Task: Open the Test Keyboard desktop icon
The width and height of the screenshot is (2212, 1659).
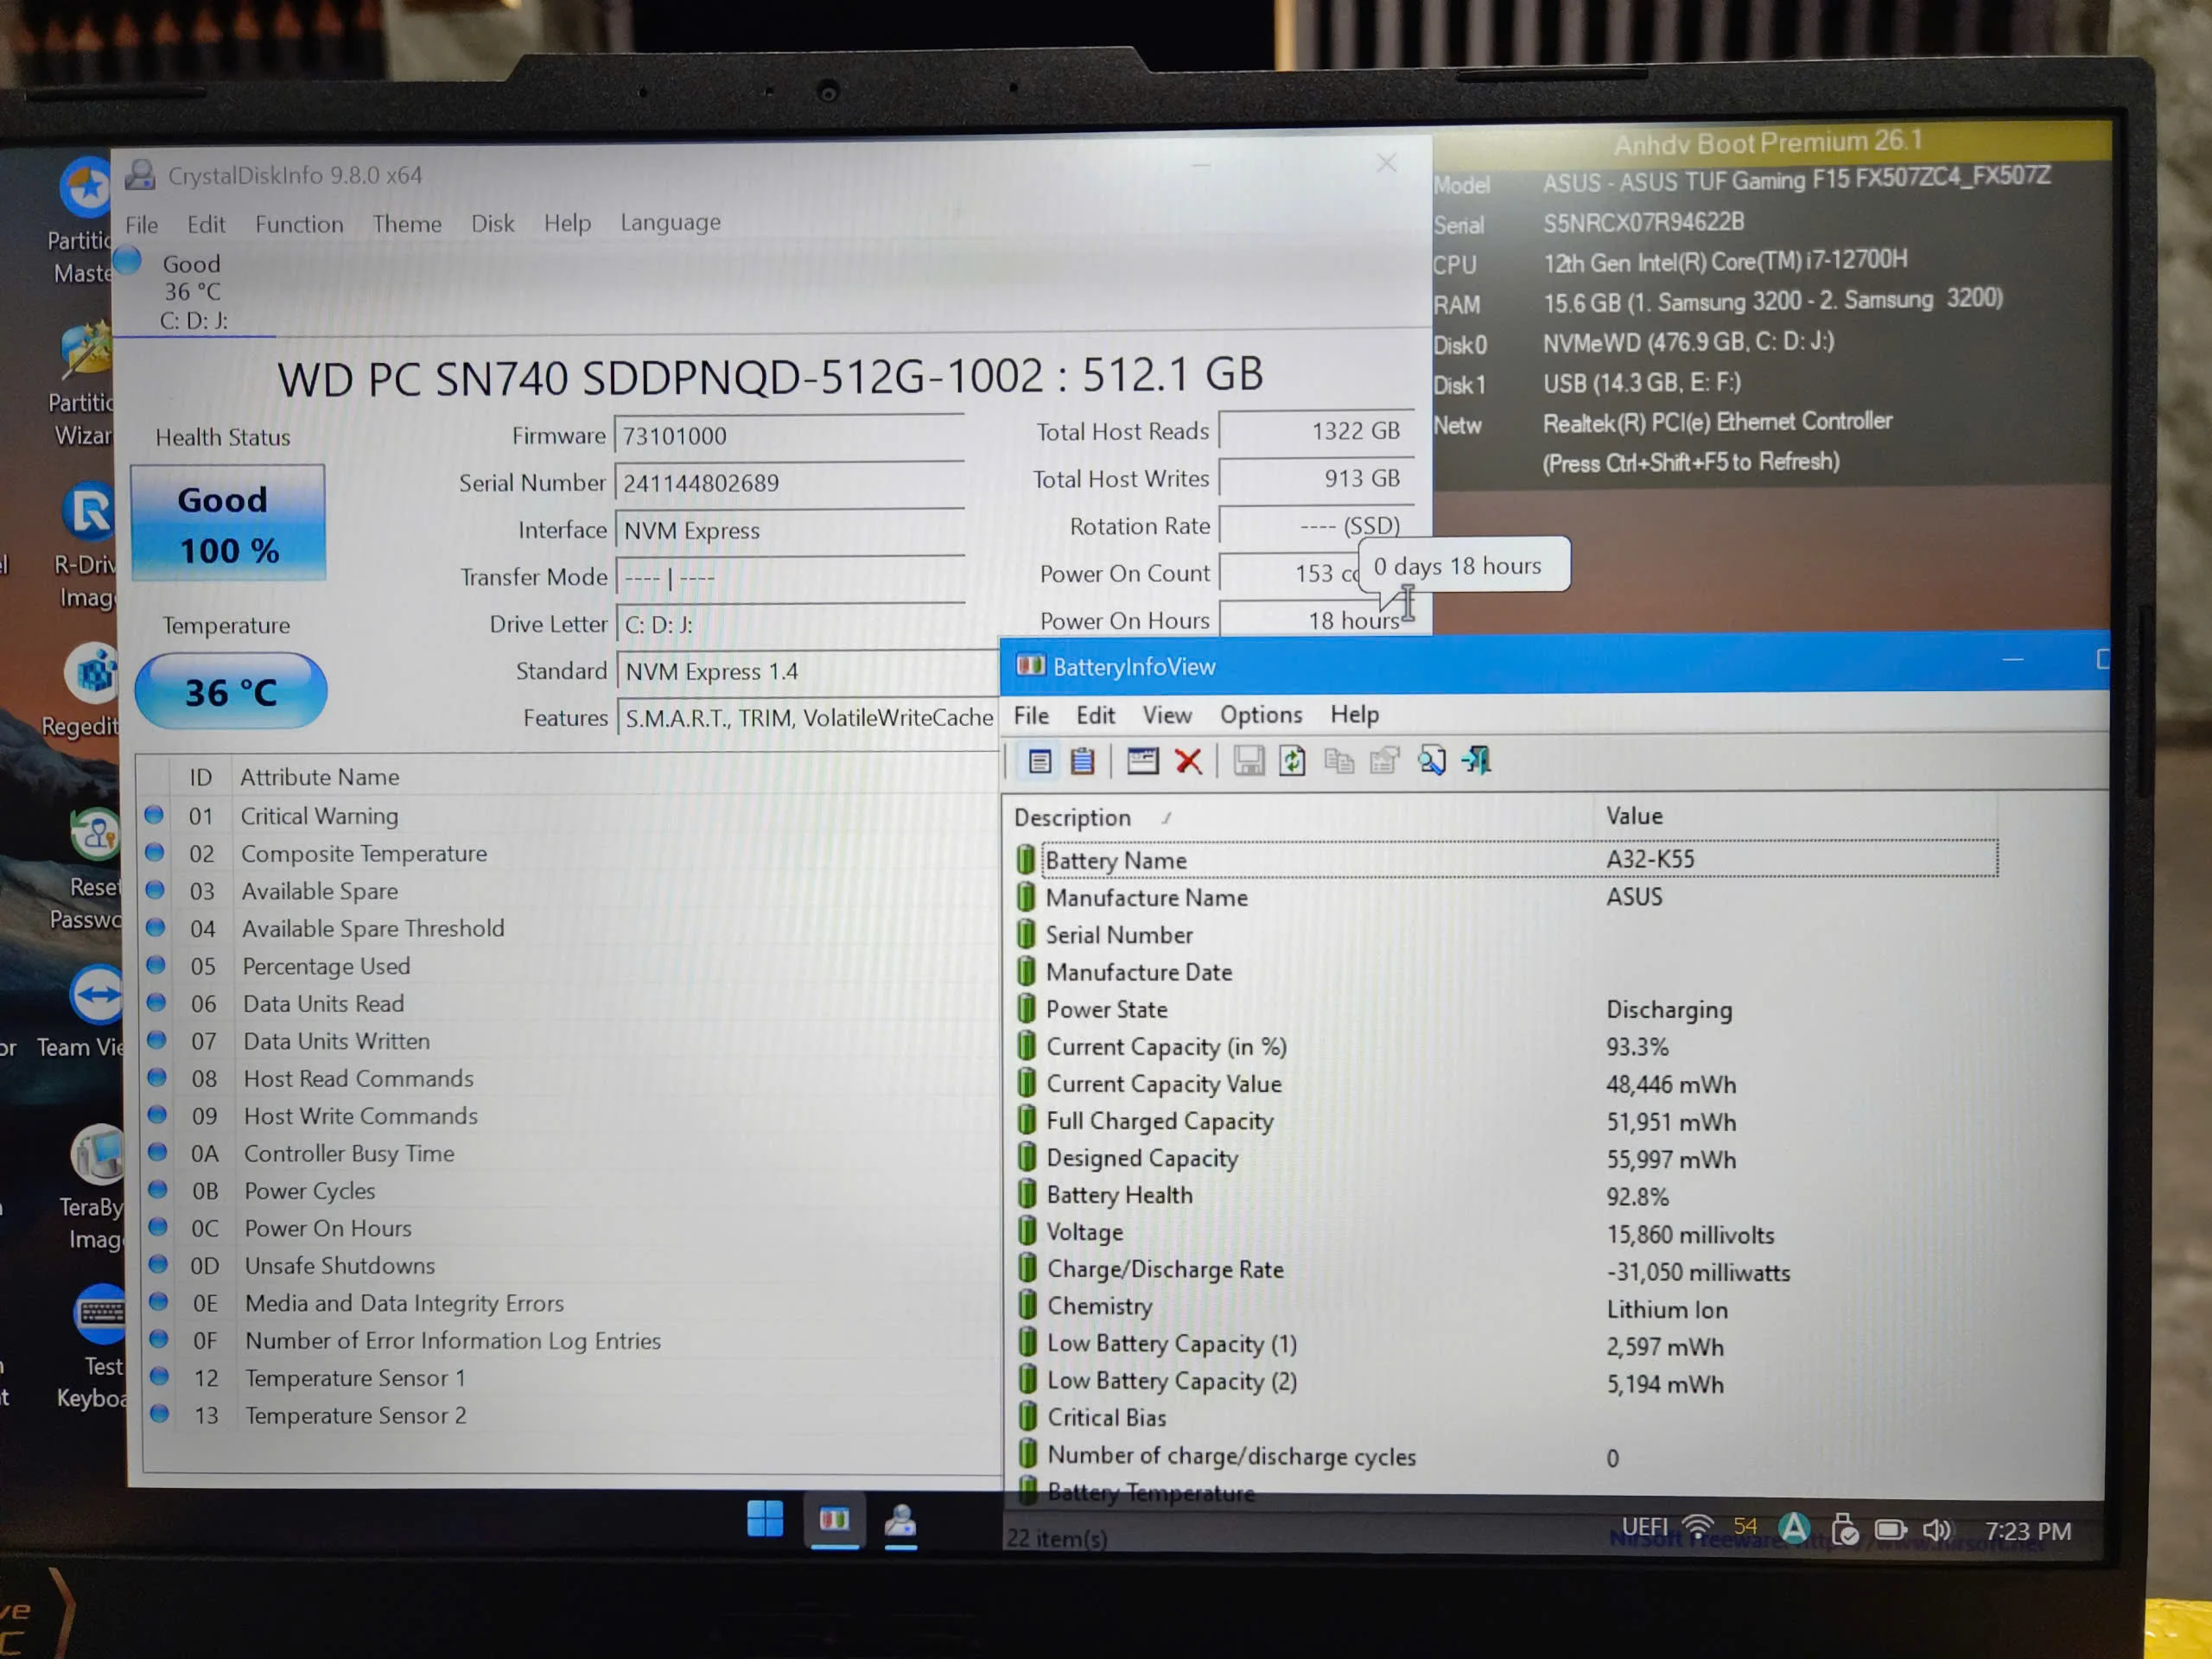Action: (95, 1346)
